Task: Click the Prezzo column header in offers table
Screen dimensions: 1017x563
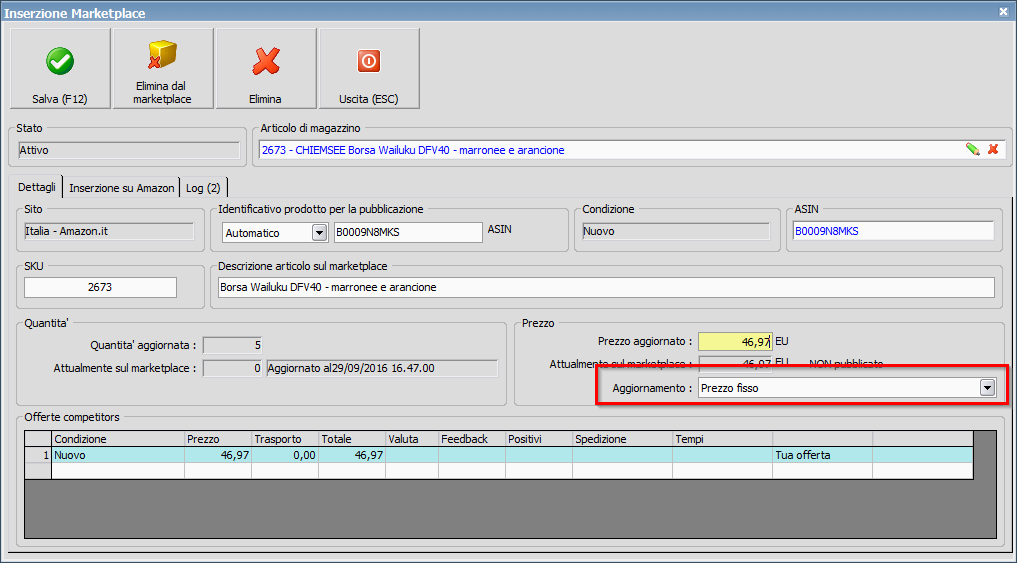Action: pos(216,439)
